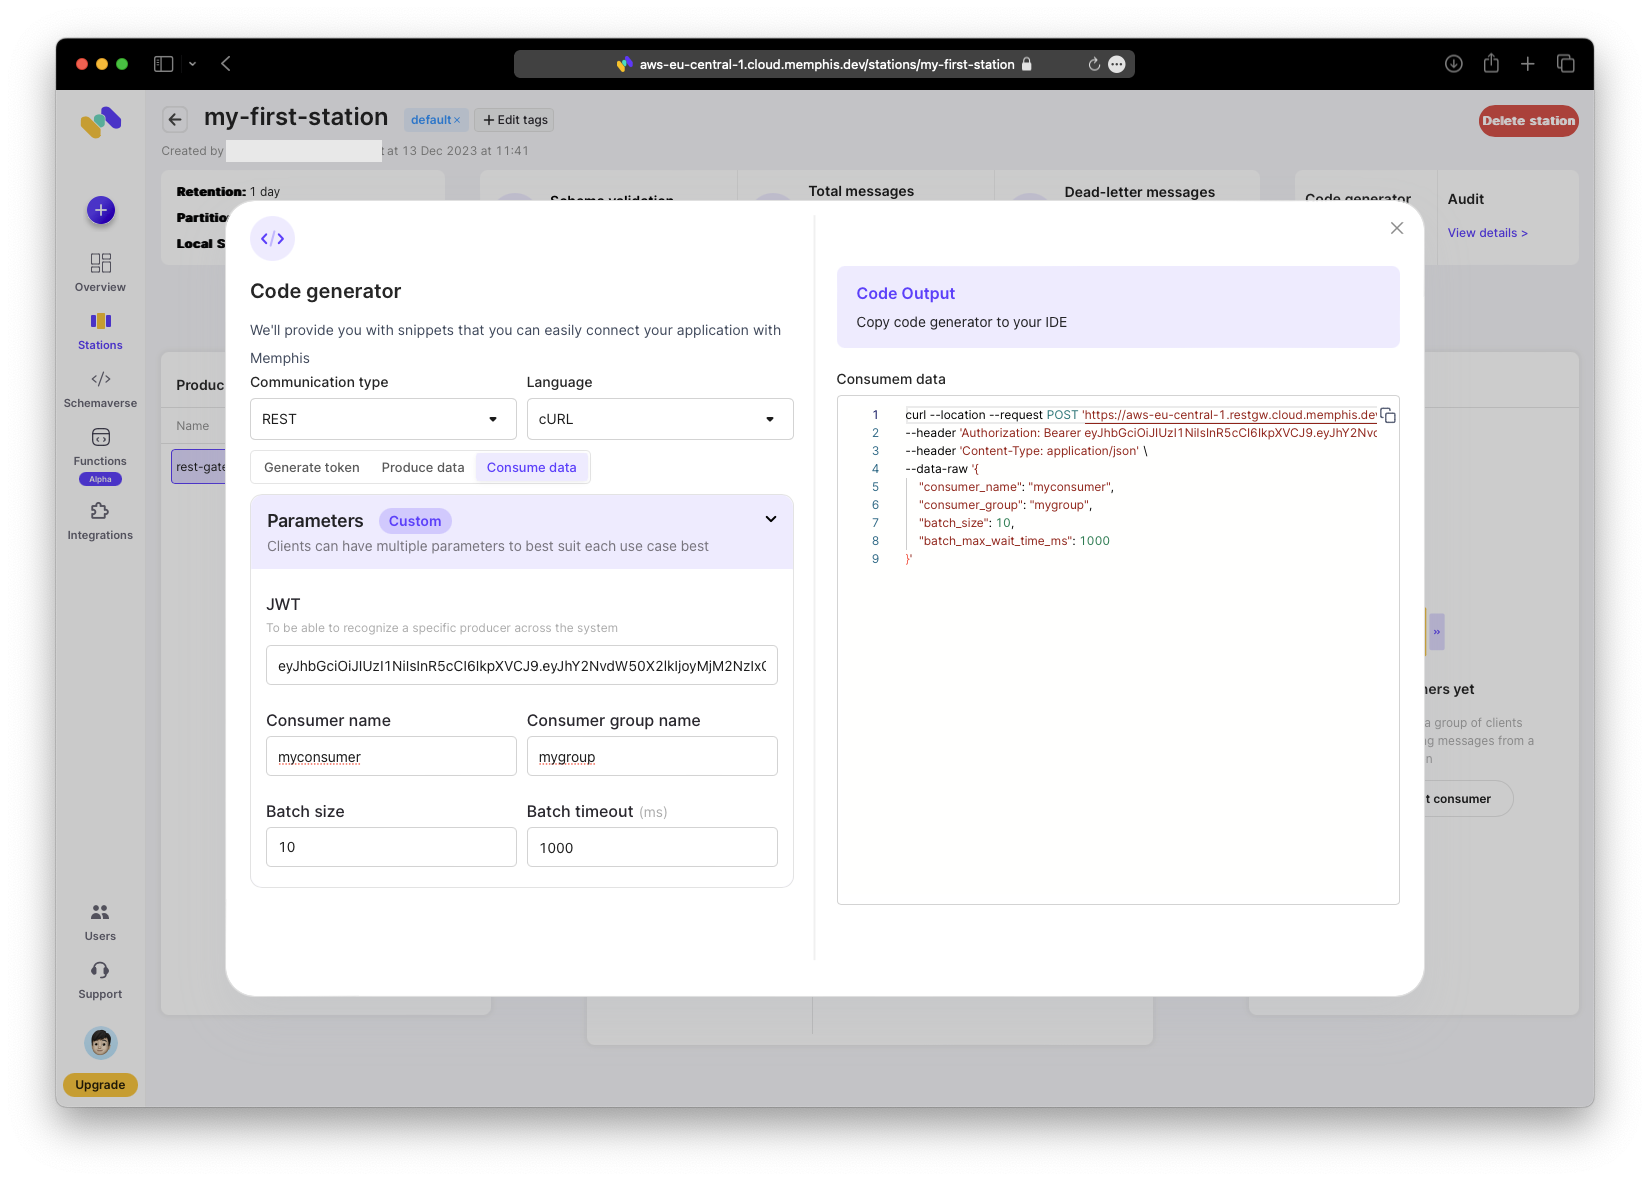Click the back arrow beside station name
1650x1181 pixels.
[175, 120]
